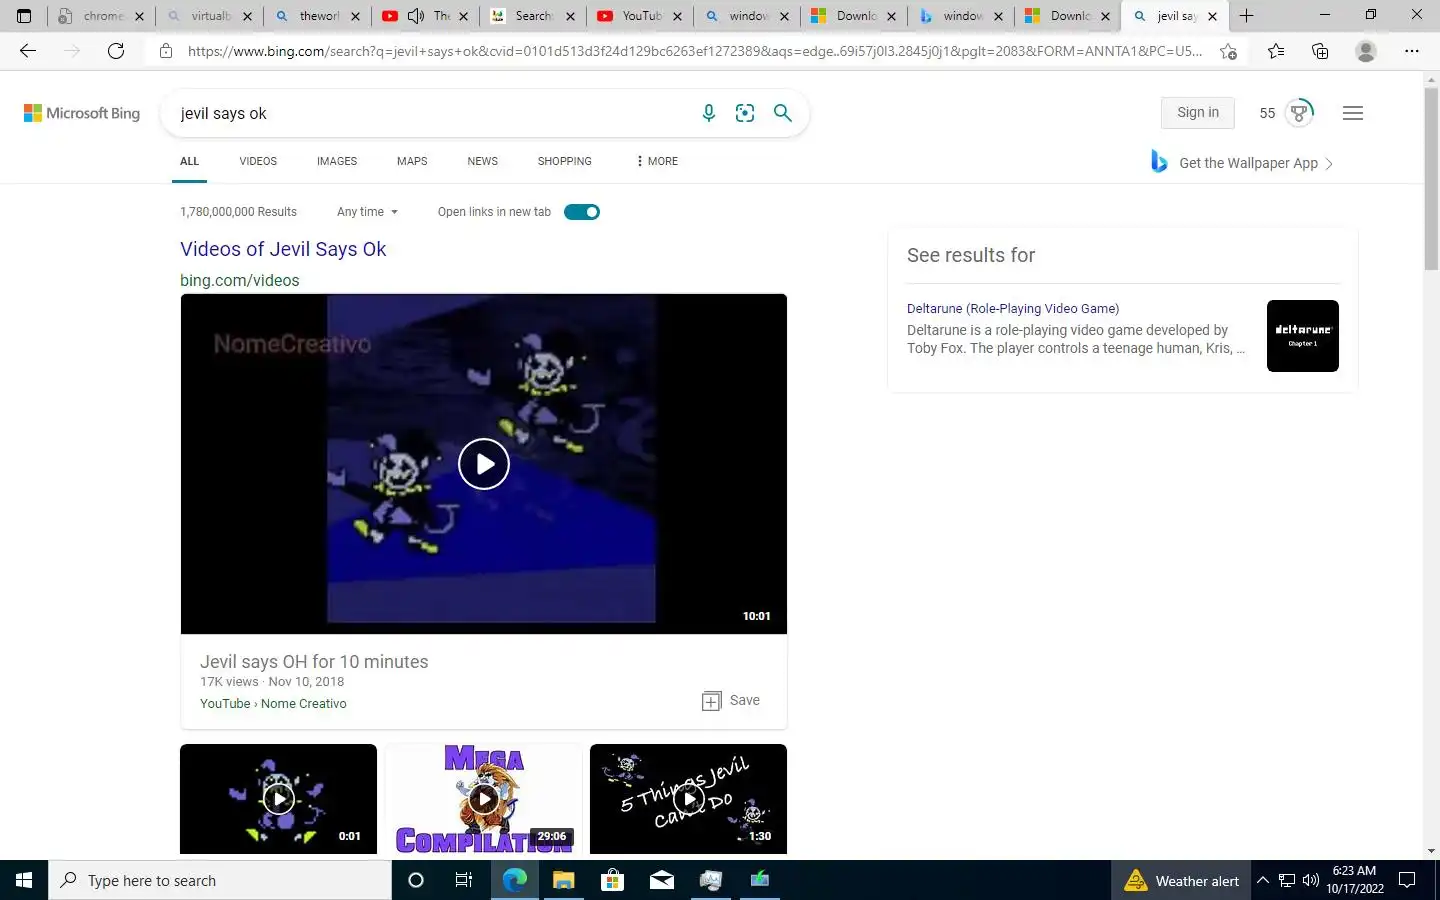Switch to the SHOPPING tab

[x=565, y=161]
